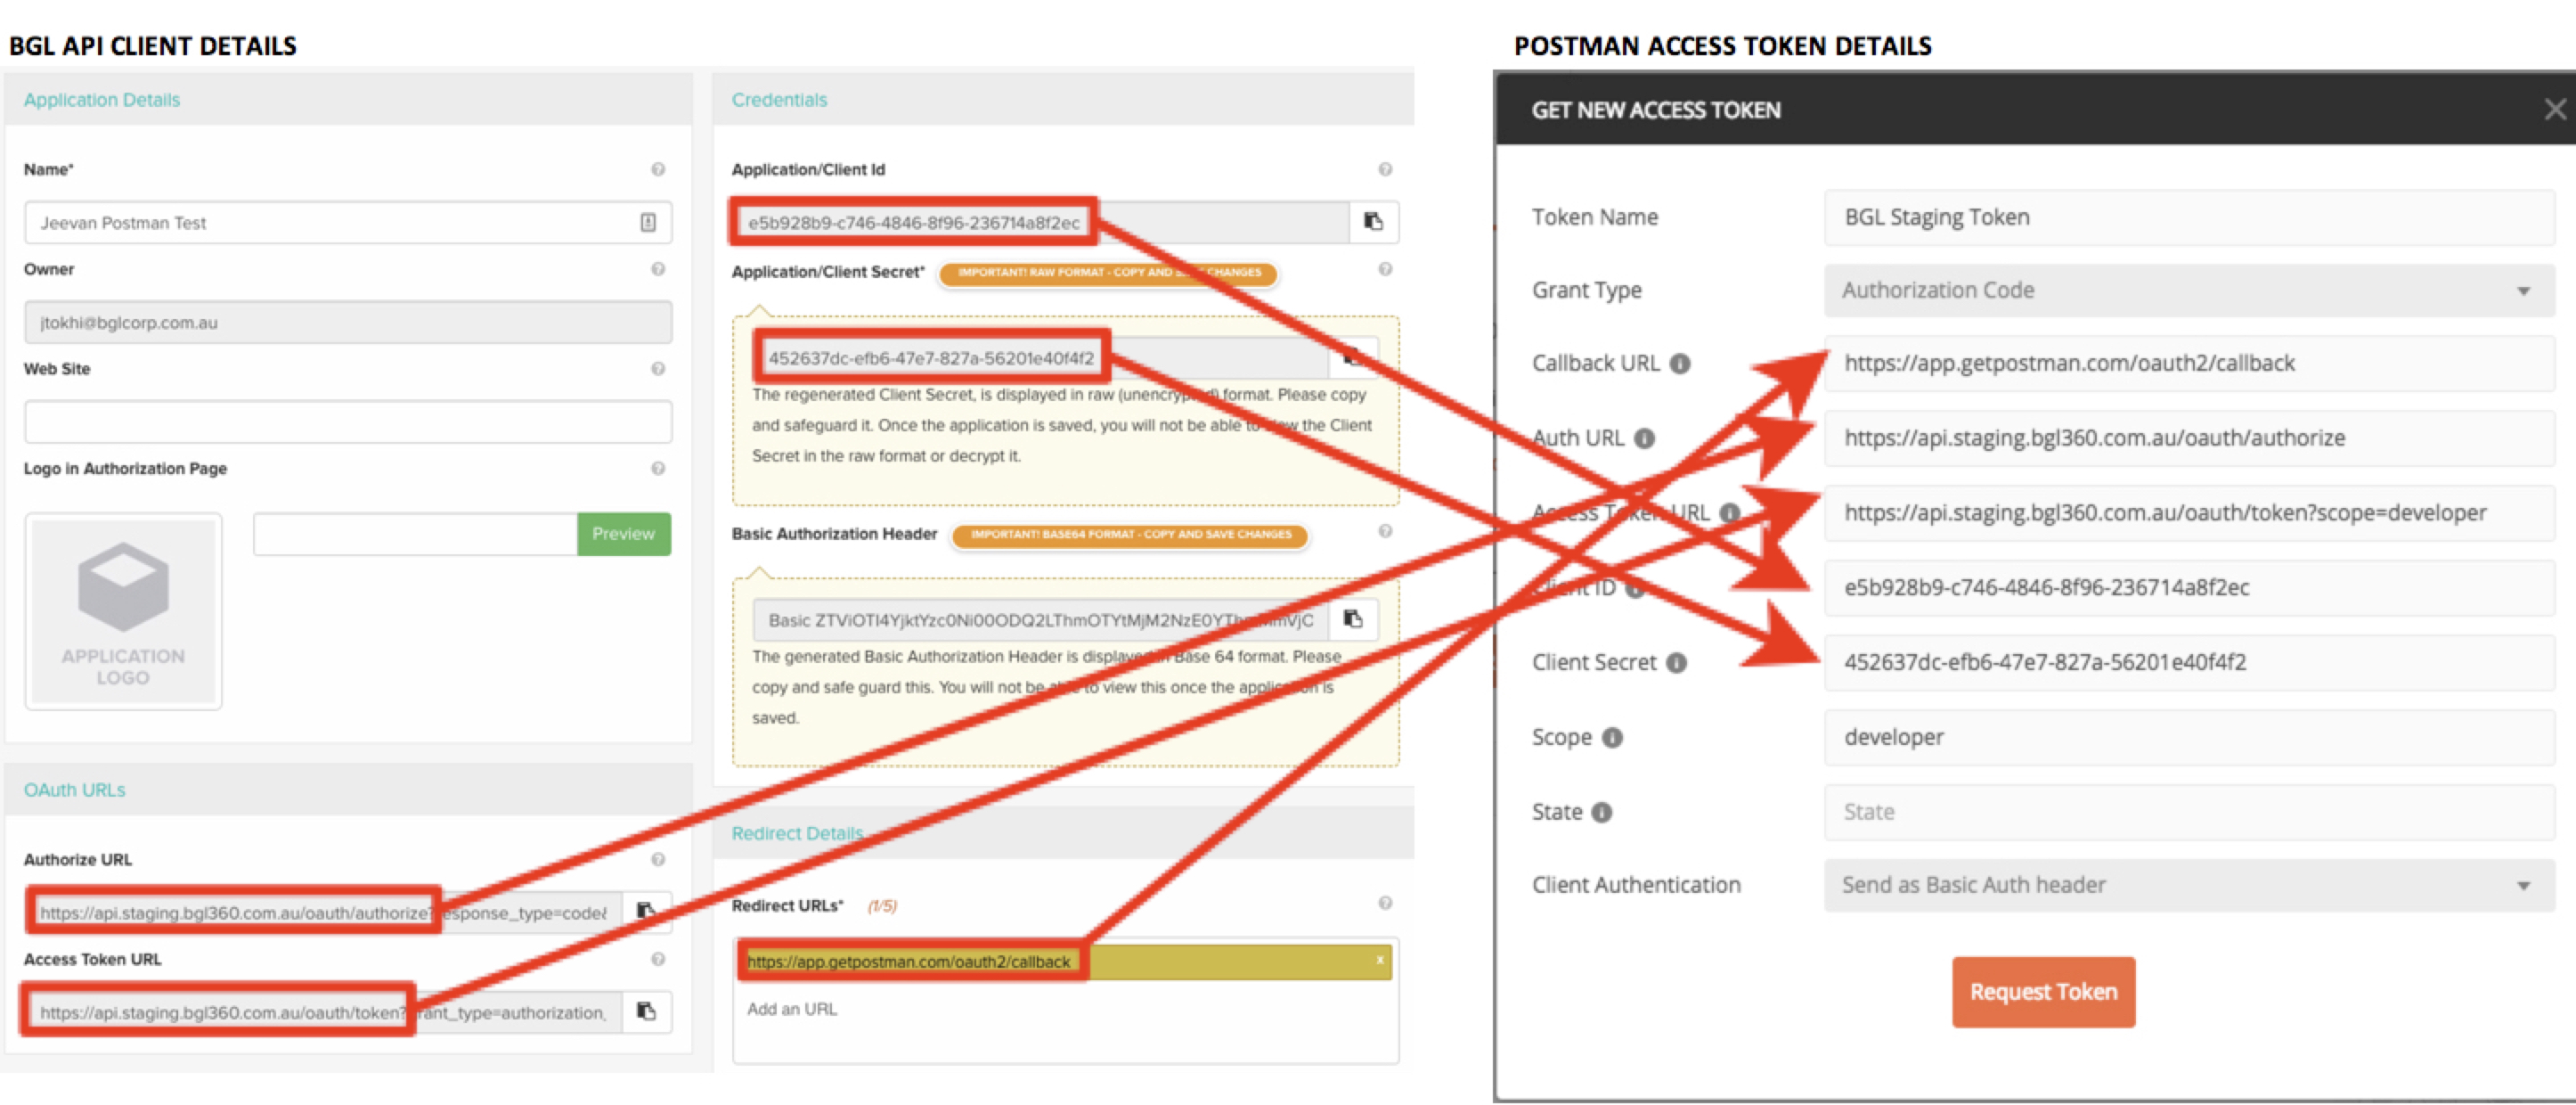Open help for OAuth Access Token URL
The image size is (2576, 1105).
pyautogui.click(x=658, y=959)
